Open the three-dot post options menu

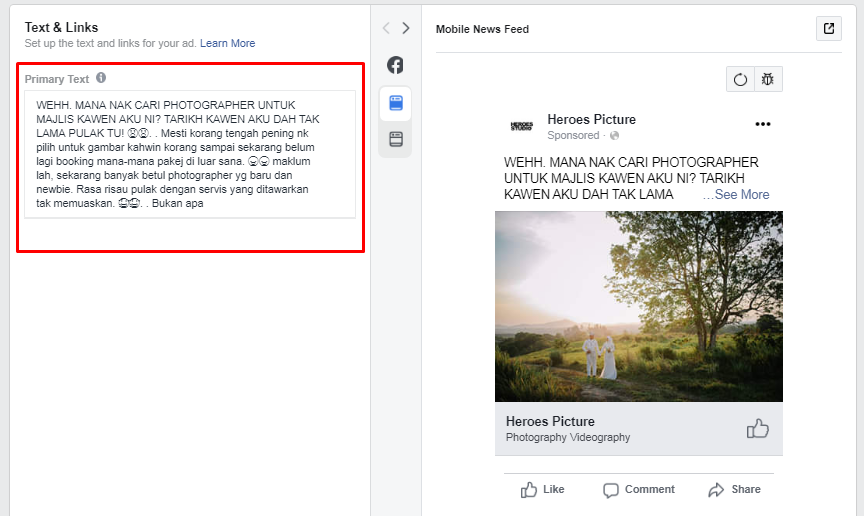pyautogui.click(x=763, y=124)
